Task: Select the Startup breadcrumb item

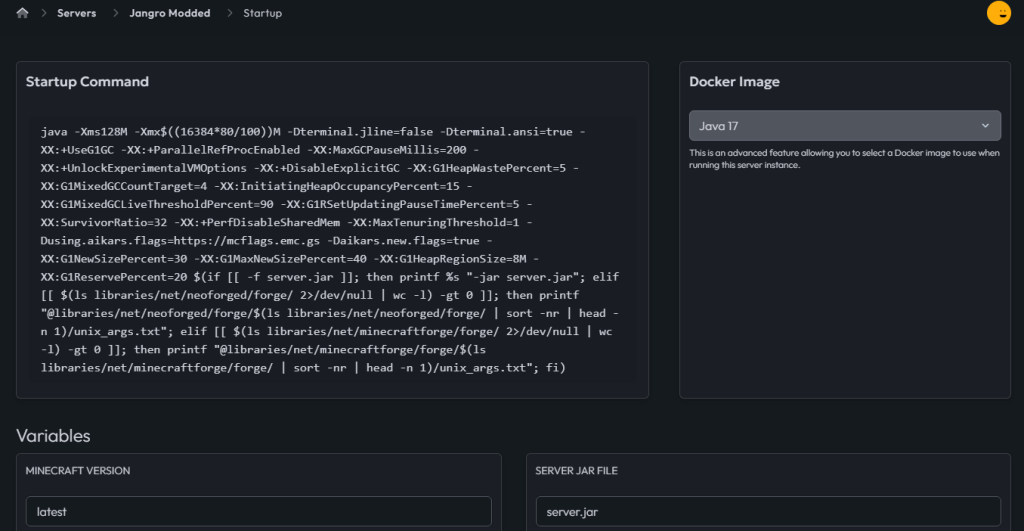Action: (x=263, y=13)
